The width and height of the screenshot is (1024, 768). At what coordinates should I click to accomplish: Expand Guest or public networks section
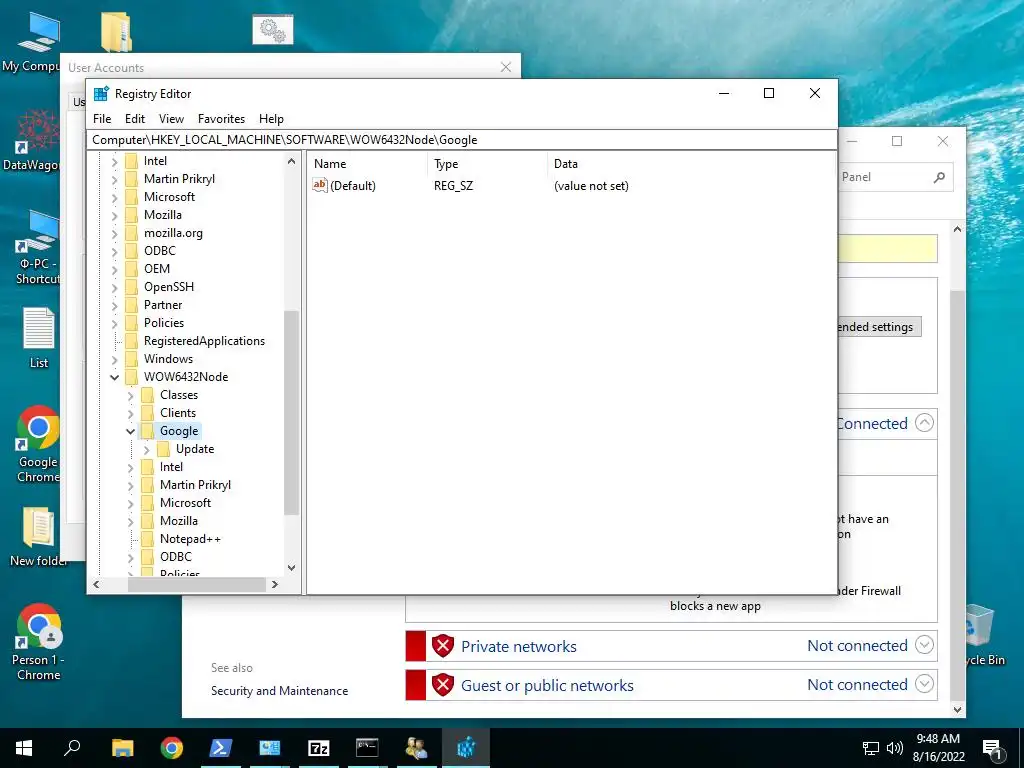(924, 684)
